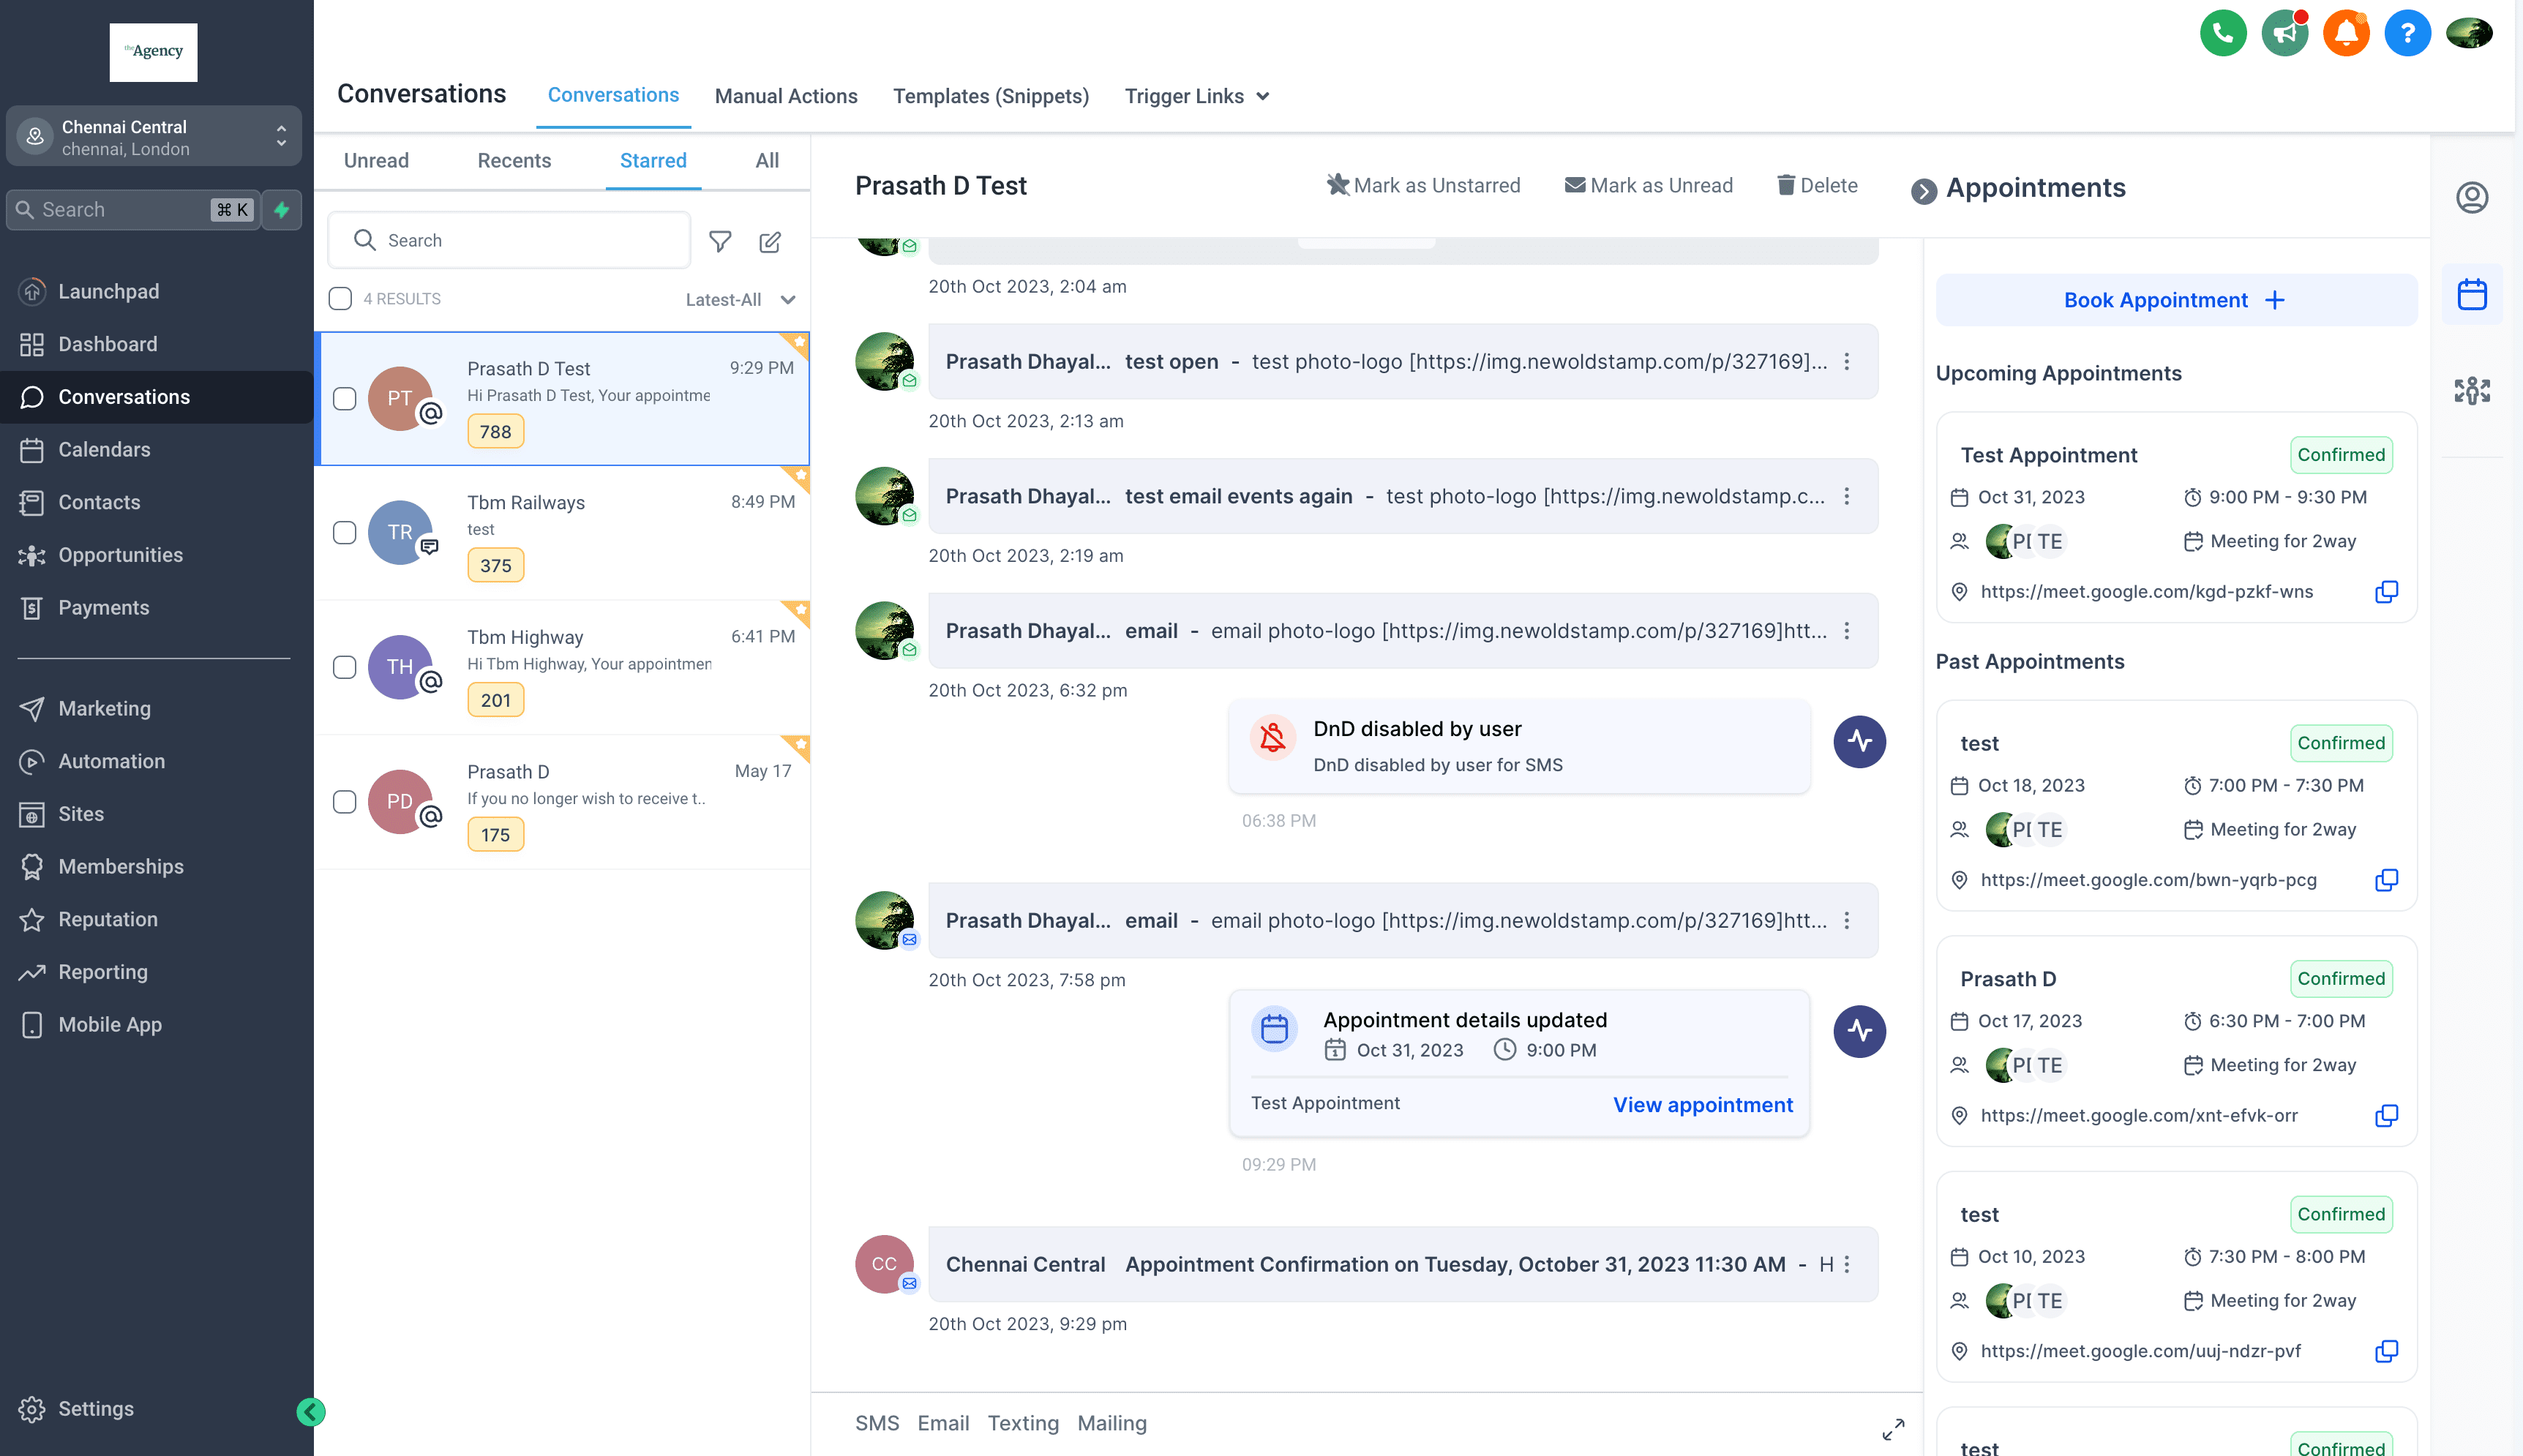The height and width of the screenshot is (1456, 2523).
Task: Click the green phone dialer icon
Action: 2222,34
